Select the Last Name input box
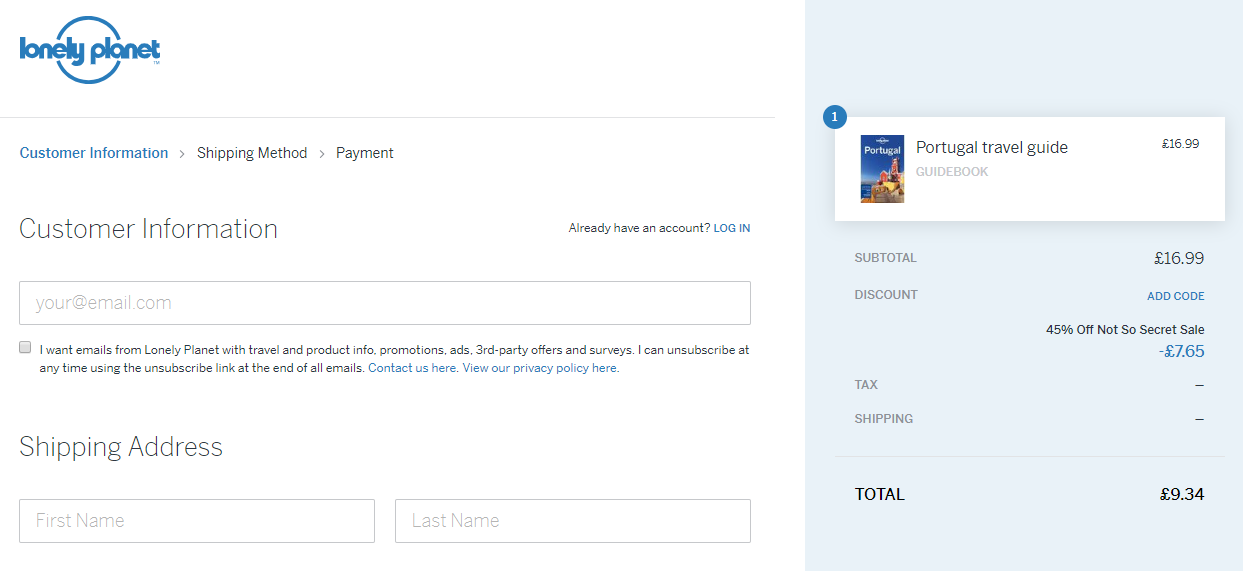The height and width of the screenshot is (571, 1243). (573, 521)
